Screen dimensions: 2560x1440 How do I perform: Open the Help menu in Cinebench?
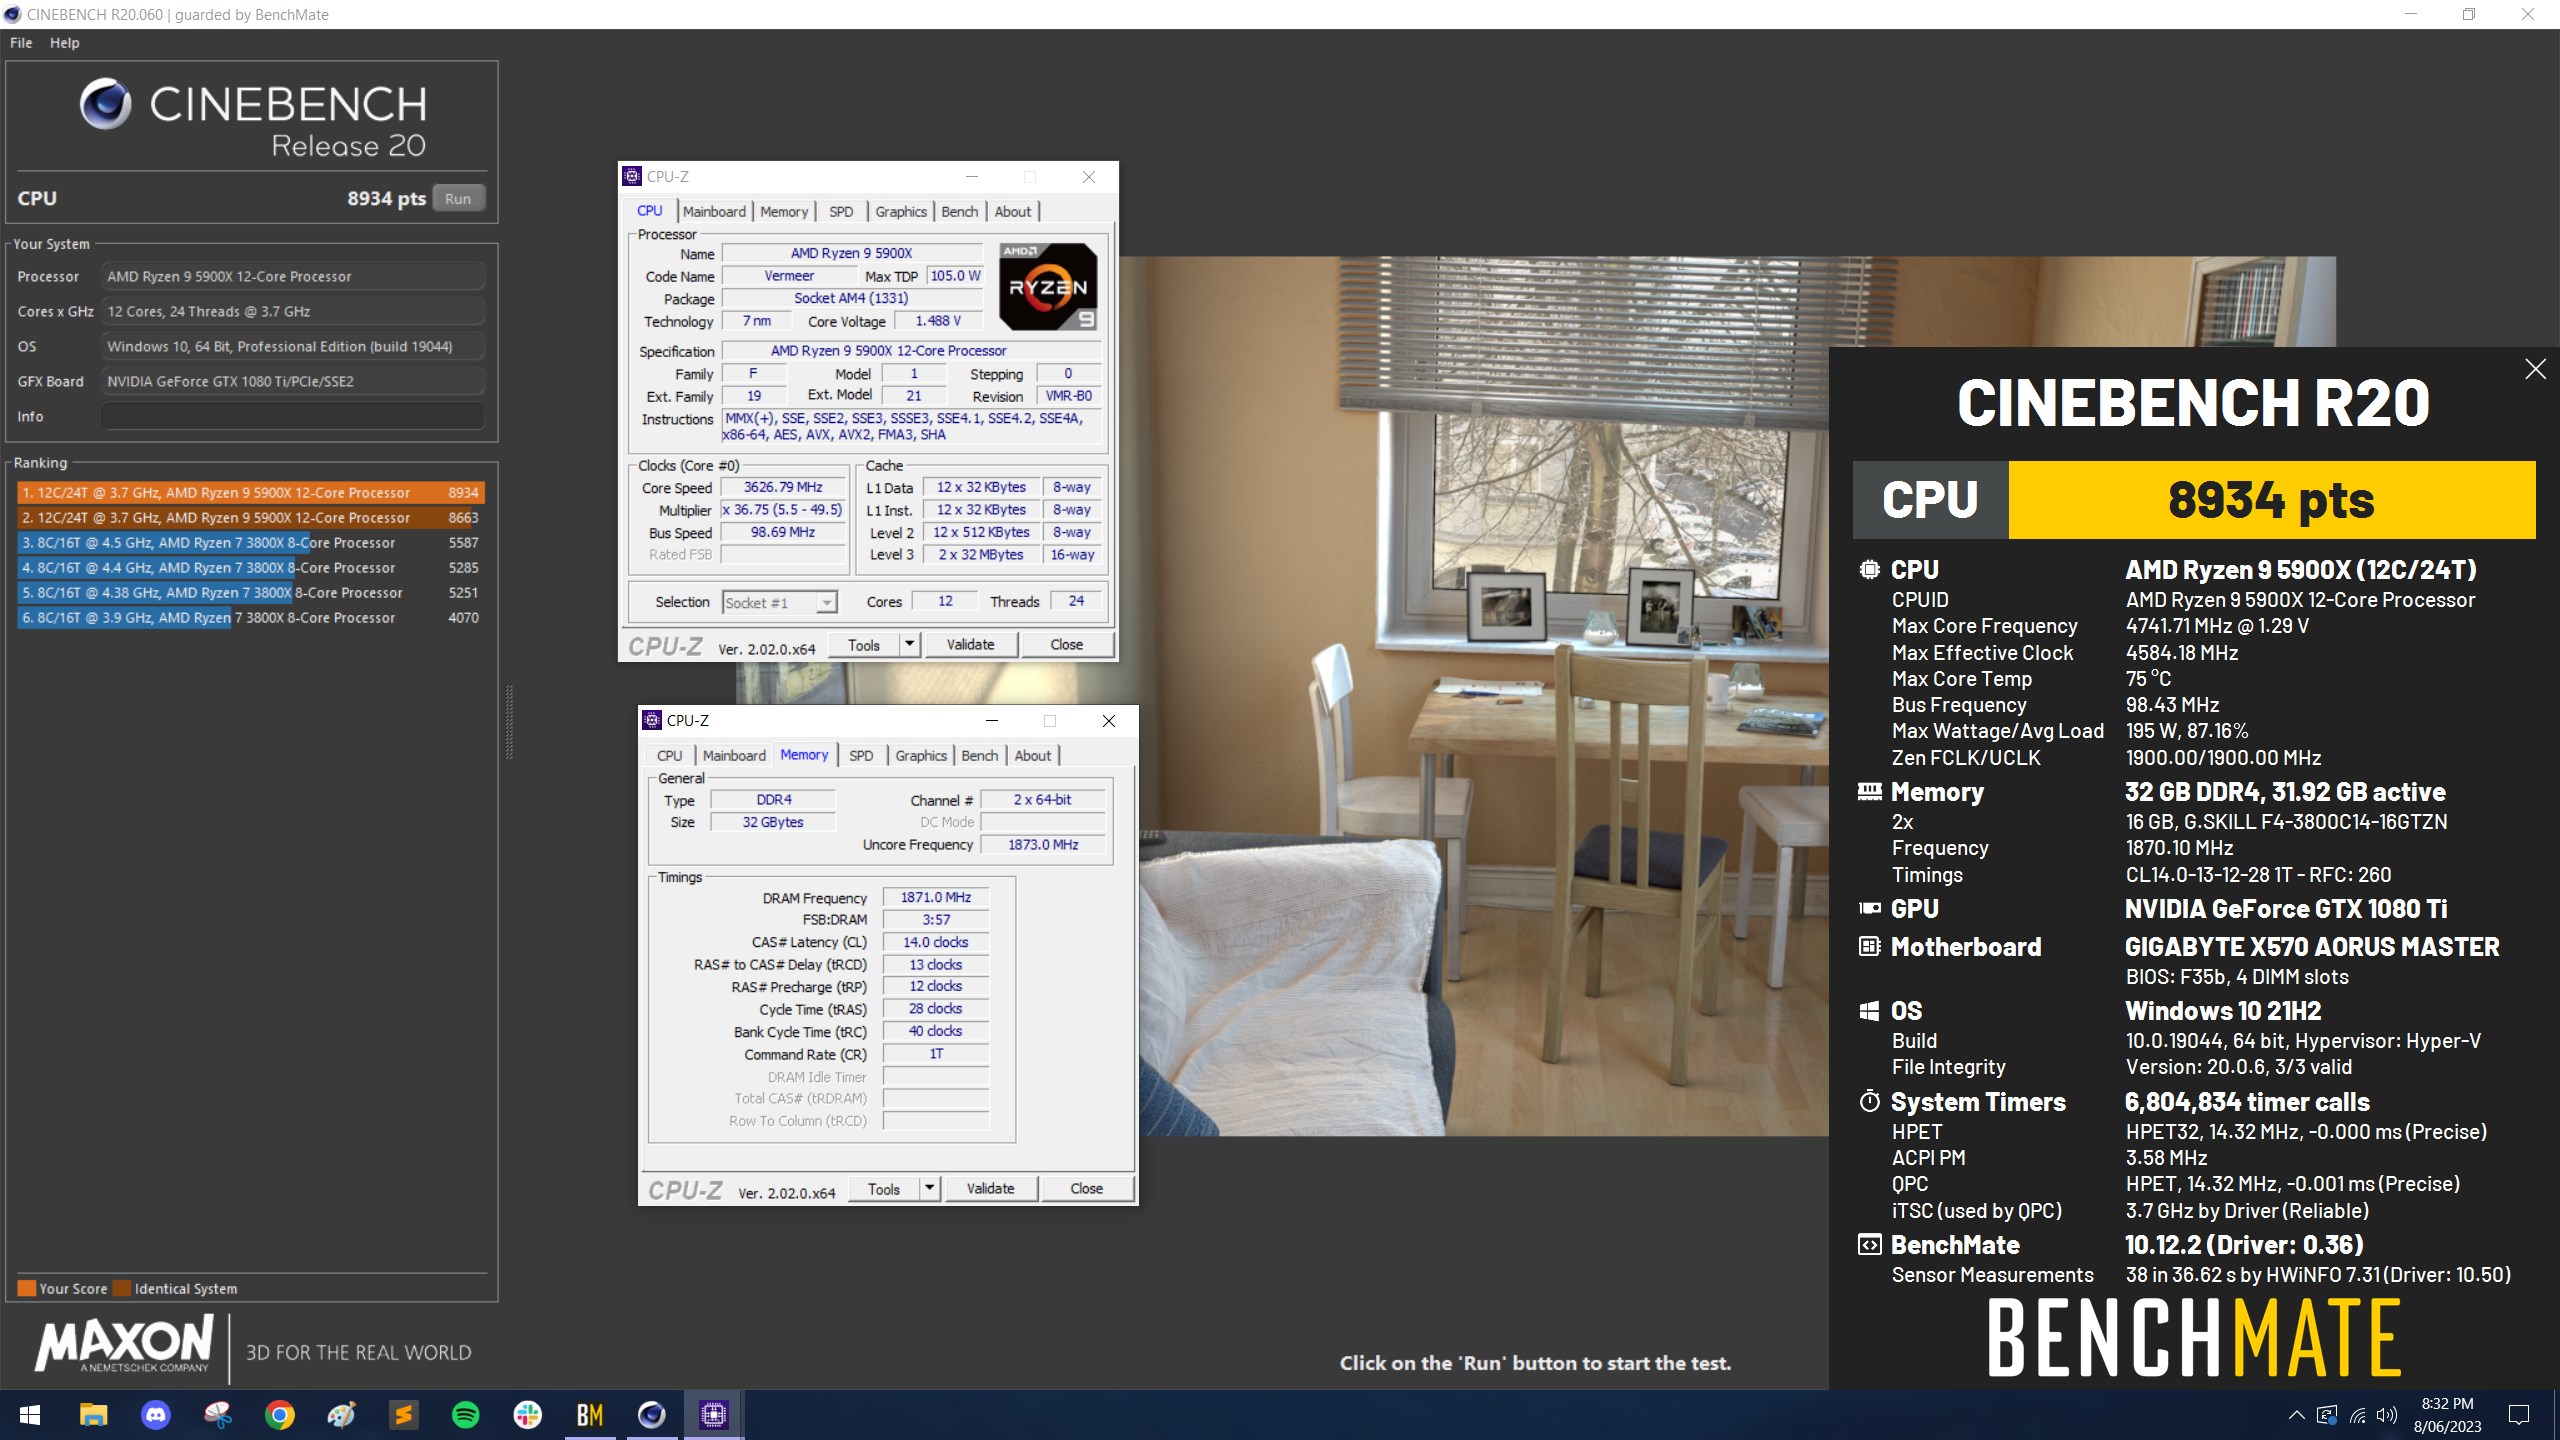click(x=65, y=43)
